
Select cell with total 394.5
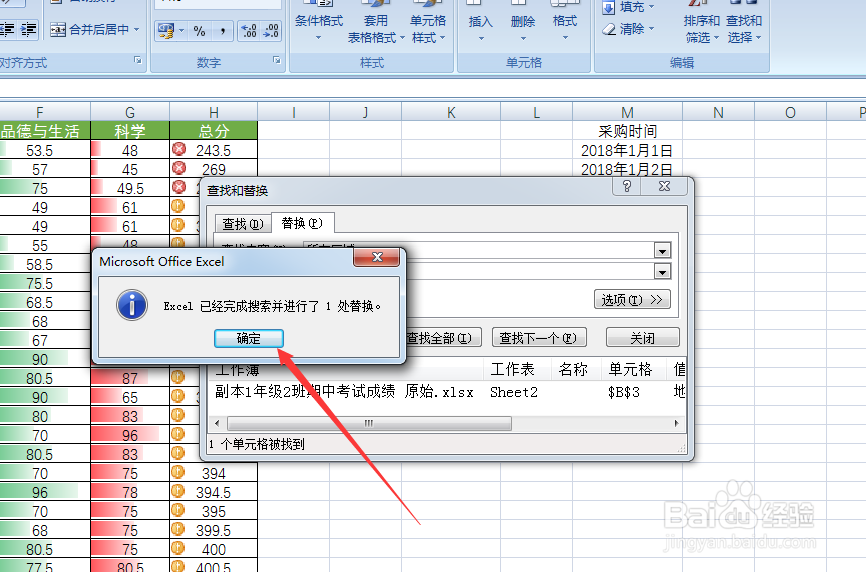point(214,492)
